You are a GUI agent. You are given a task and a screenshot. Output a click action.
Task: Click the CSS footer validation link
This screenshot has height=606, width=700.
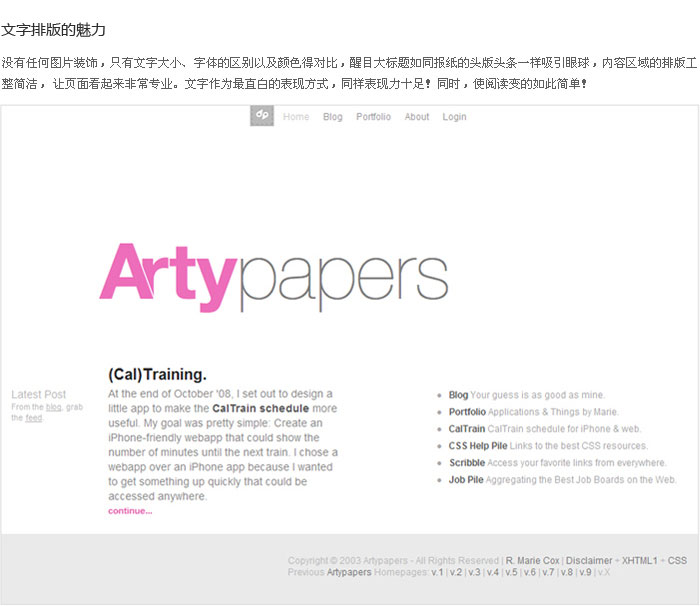coord(677,560)
